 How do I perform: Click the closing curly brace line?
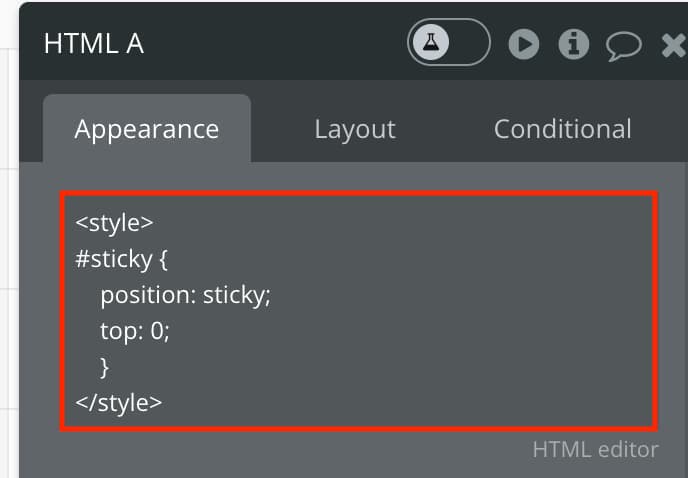point(104,367)
